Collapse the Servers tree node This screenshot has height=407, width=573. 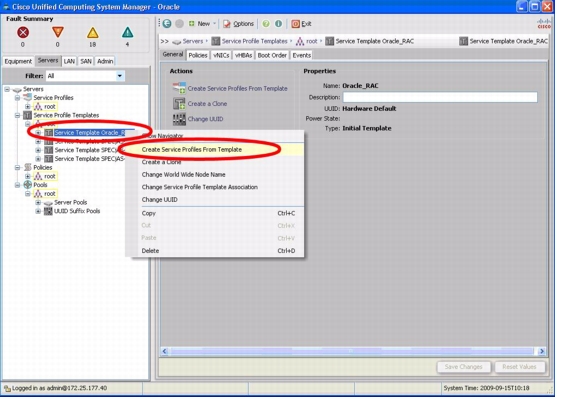coord(7,89)
